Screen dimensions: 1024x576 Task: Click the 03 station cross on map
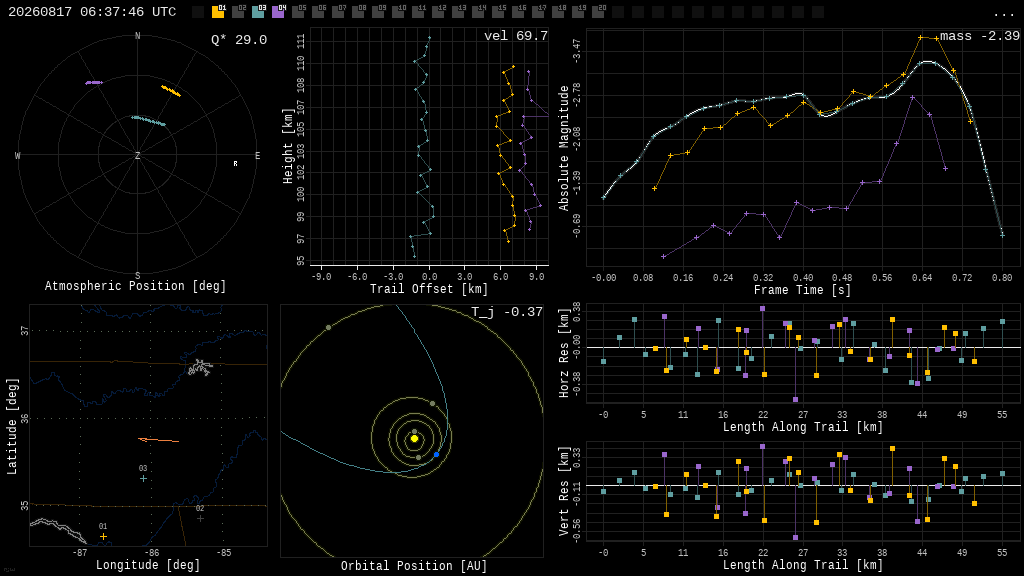tap(143, 479)
